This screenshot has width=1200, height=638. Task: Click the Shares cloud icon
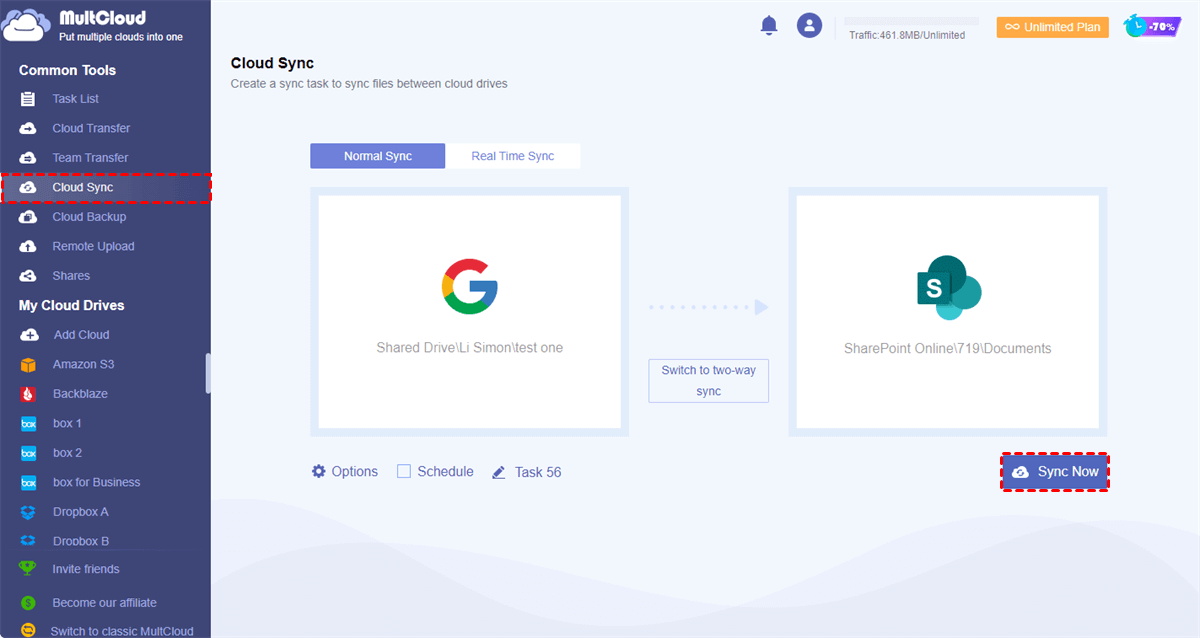coord(28,276)
